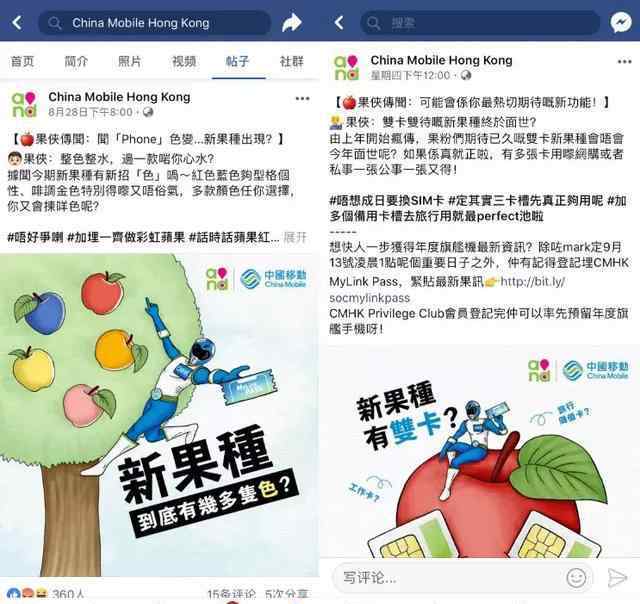The width and height of the screenshot is (640, 604).
Task: Open more options on left post
Action: tap(302, 98)
